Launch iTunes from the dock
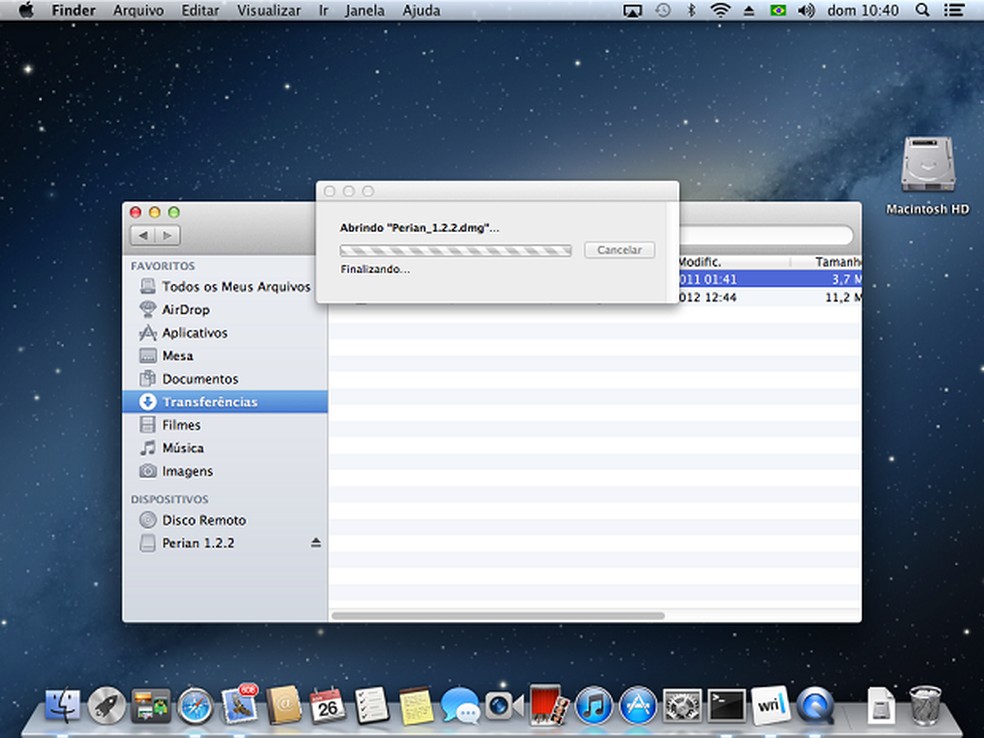This screenshot has height=738, width=984. point(593,706)
